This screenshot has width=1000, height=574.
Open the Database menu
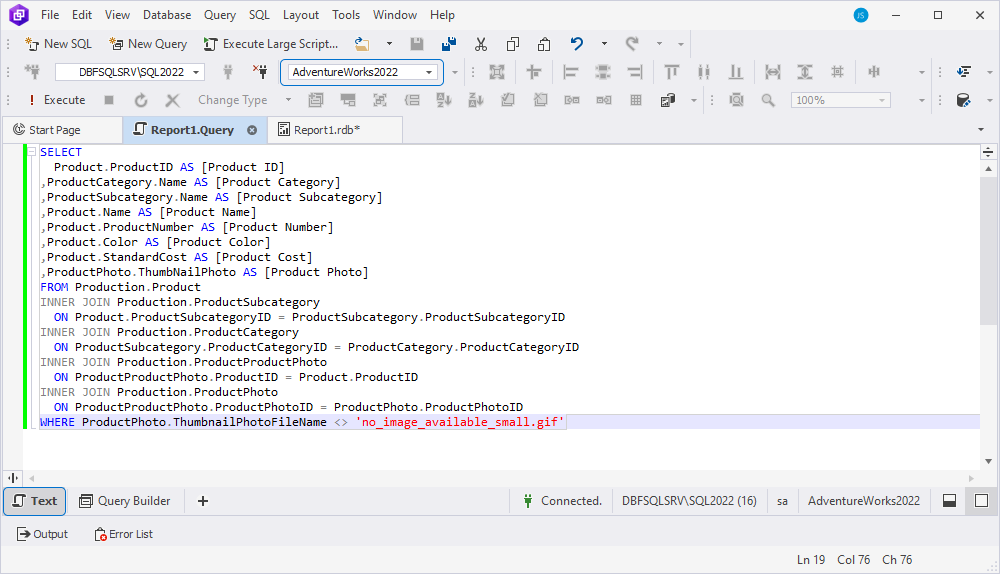pos(167,15)
